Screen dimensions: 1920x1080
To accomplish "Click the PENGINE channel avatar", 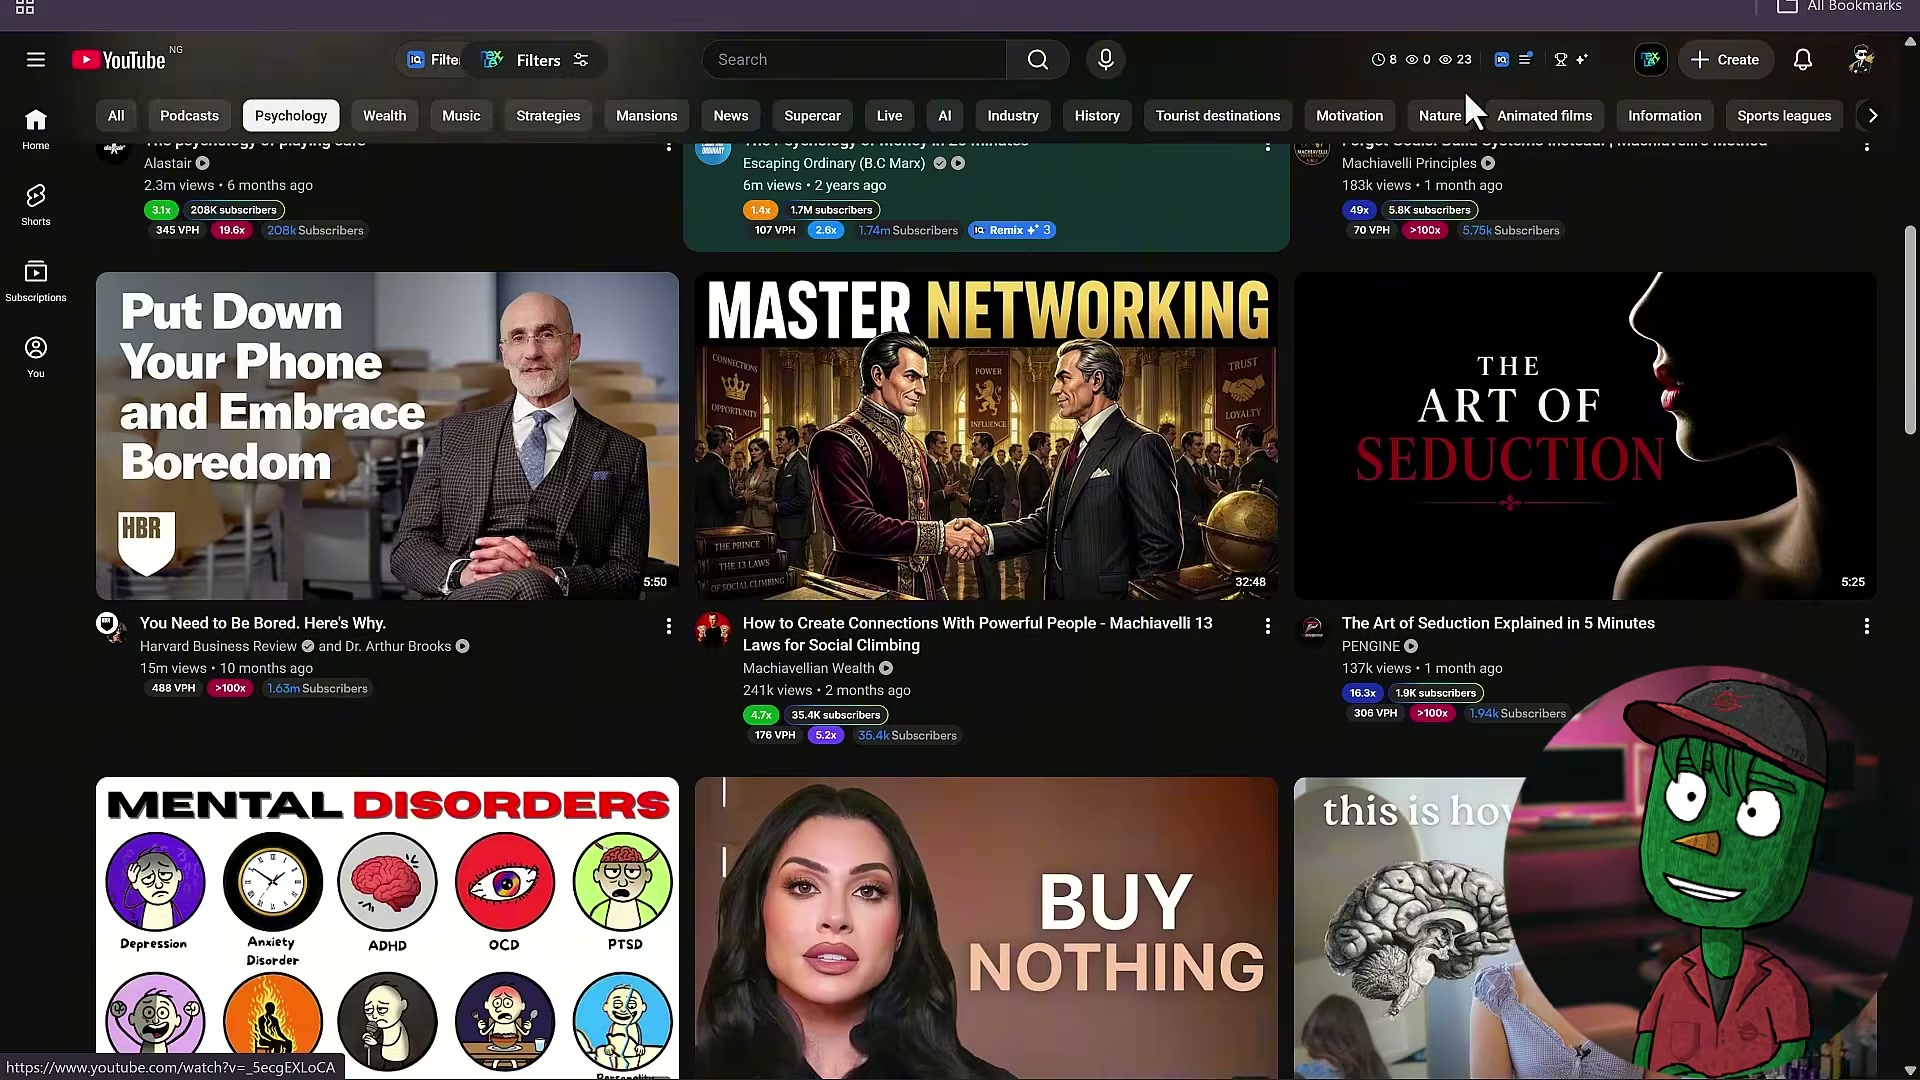I will click(x=1312, y=629).
